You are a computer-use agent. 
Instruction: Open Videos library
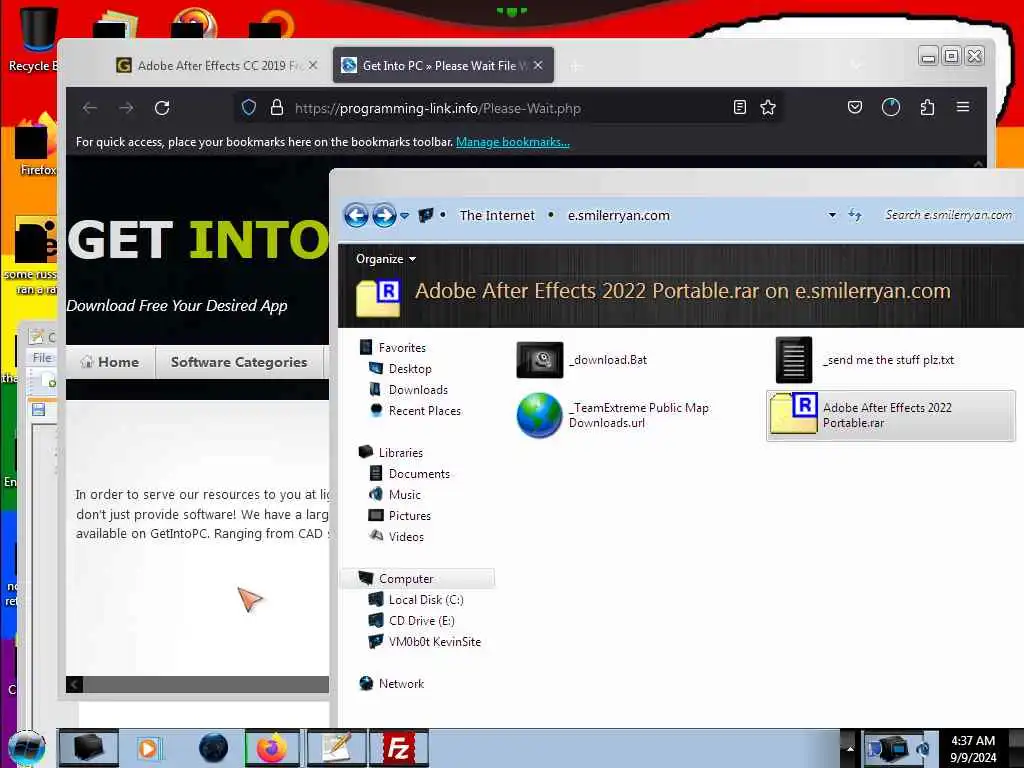point(396,536)
